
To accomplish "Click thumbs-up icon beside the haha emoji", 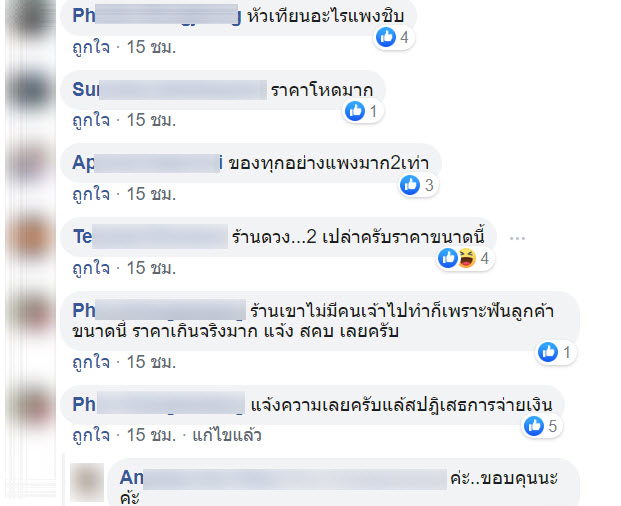I will (x=448, y=258).
